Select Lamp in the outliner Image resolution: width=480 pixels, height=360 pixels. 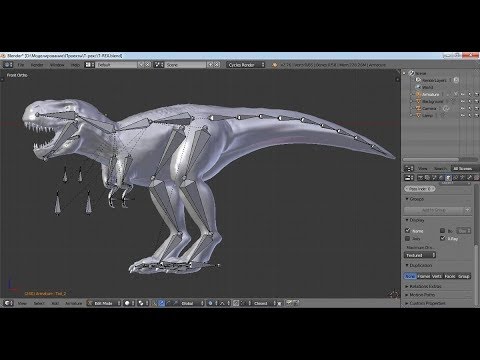tap(427, 115)
